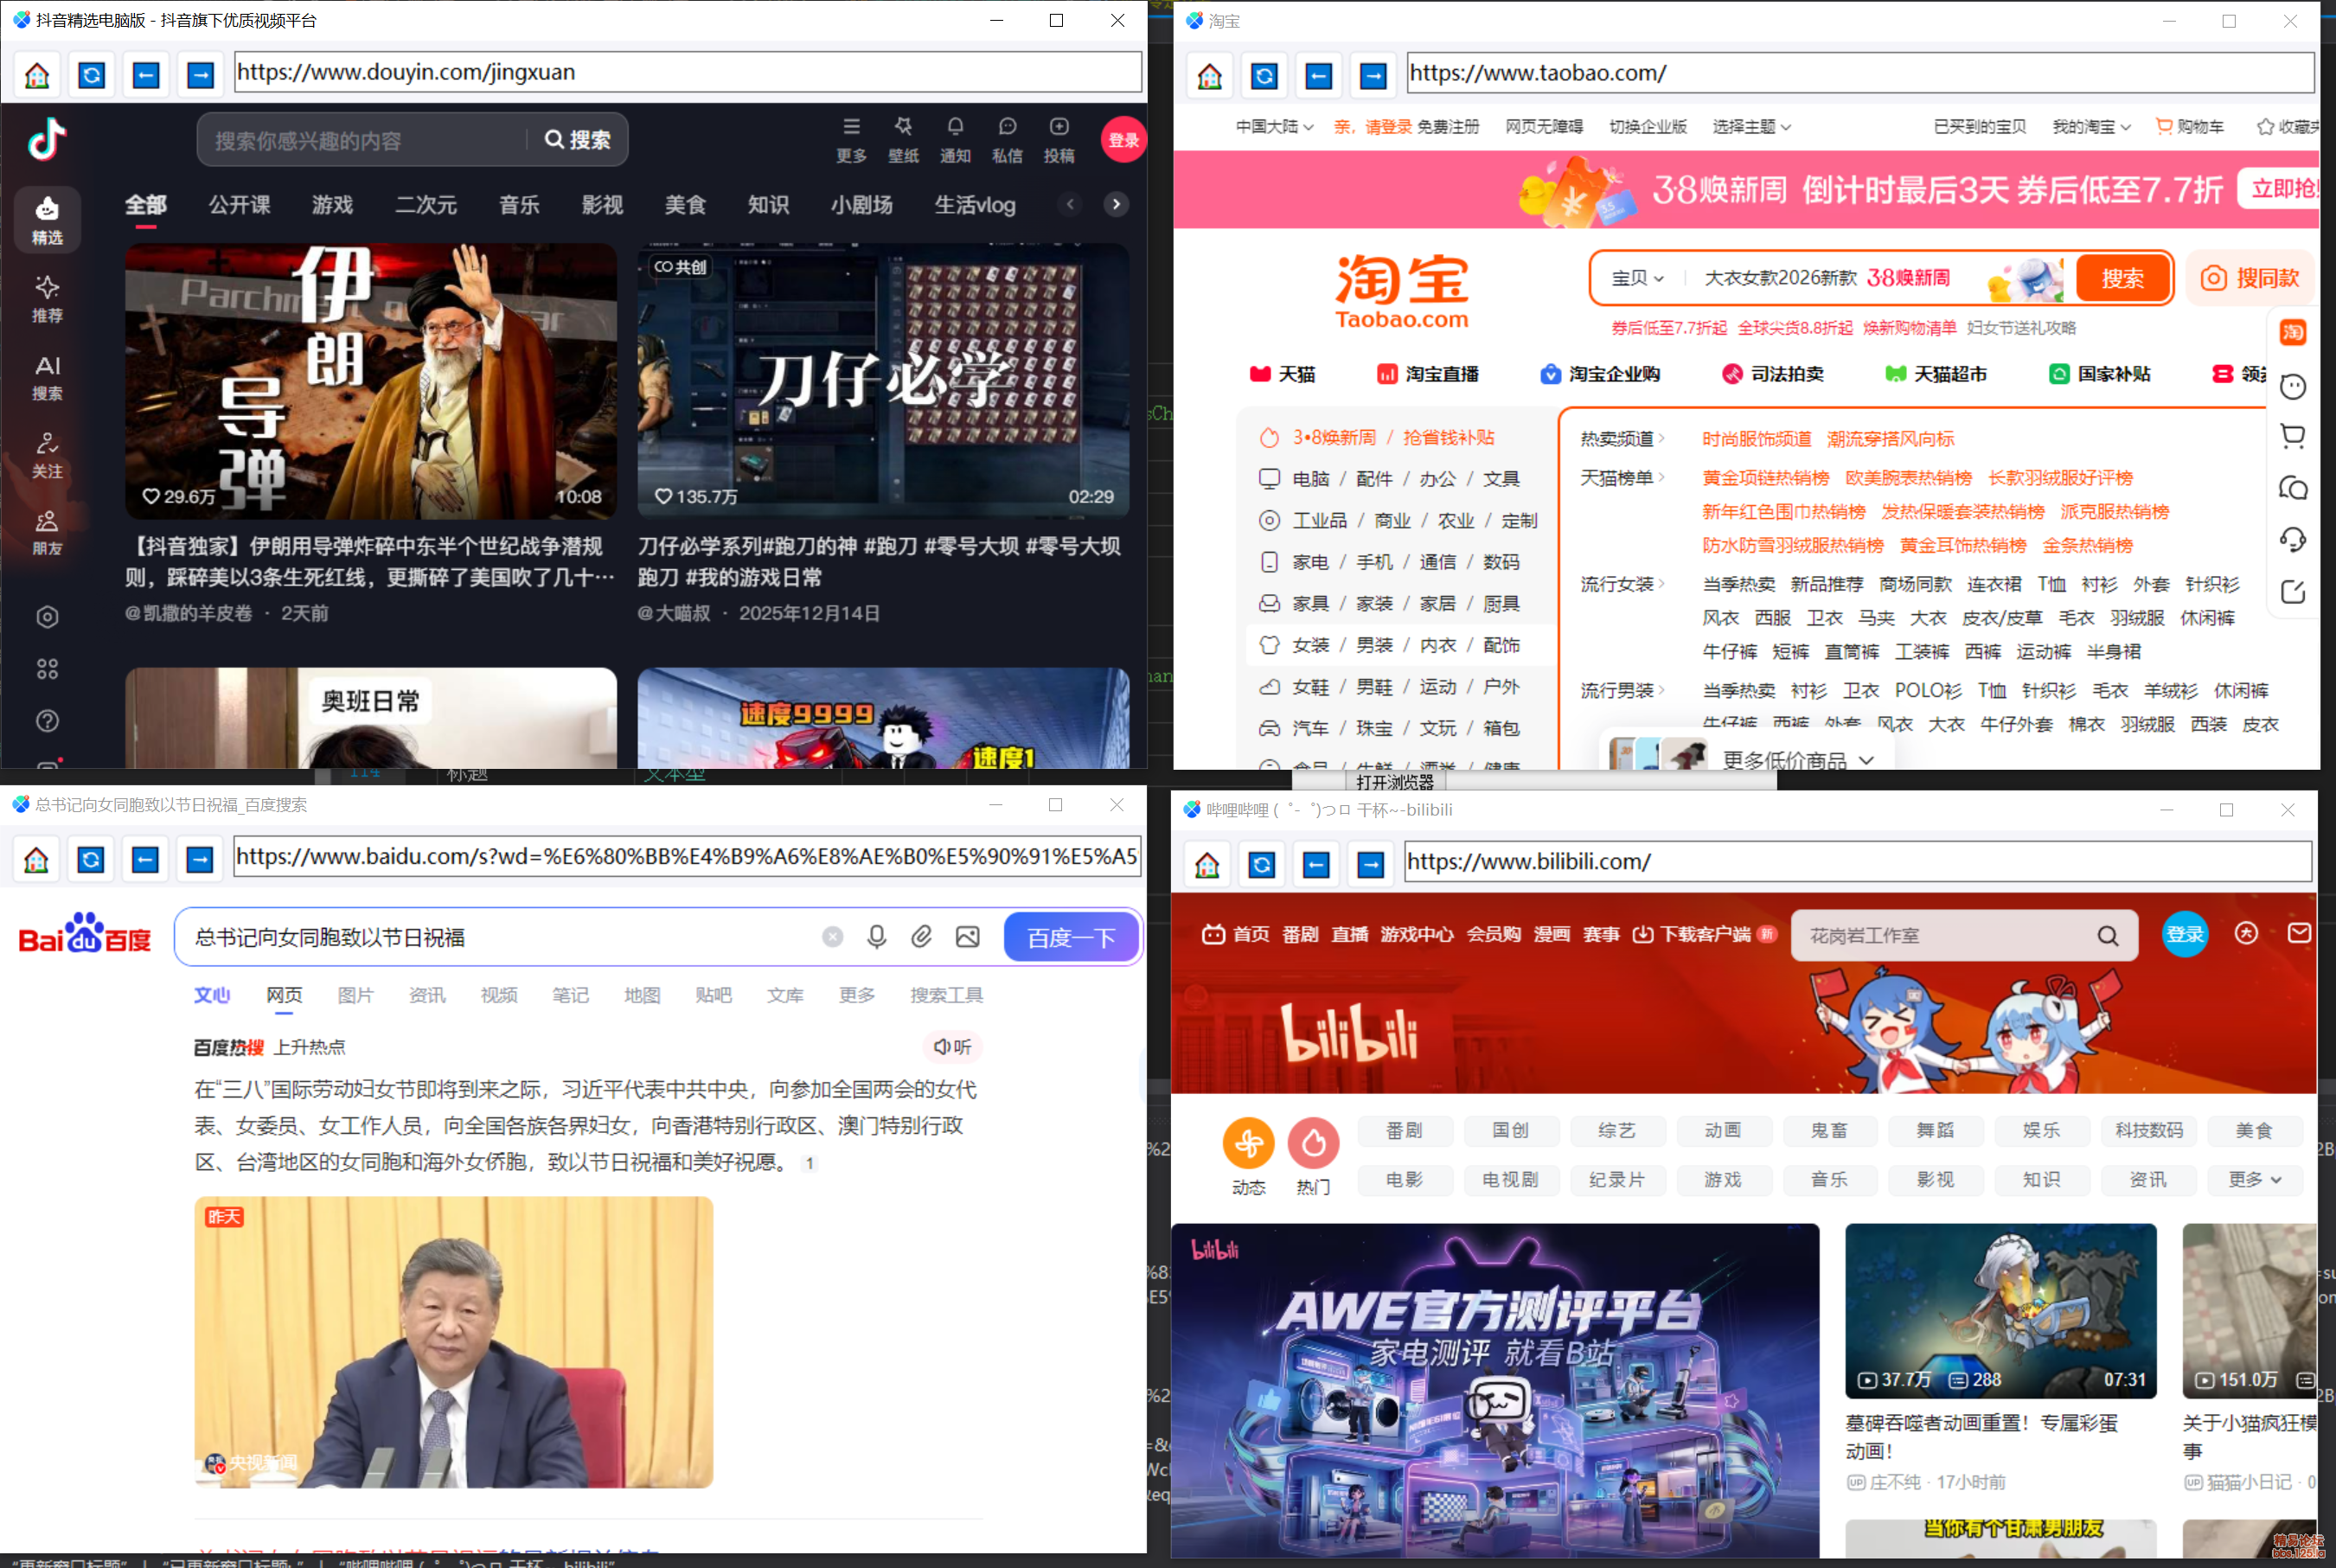Reload the Douyin browser window
This screenshot has height=1568, width=2336.
coord(92,75)
